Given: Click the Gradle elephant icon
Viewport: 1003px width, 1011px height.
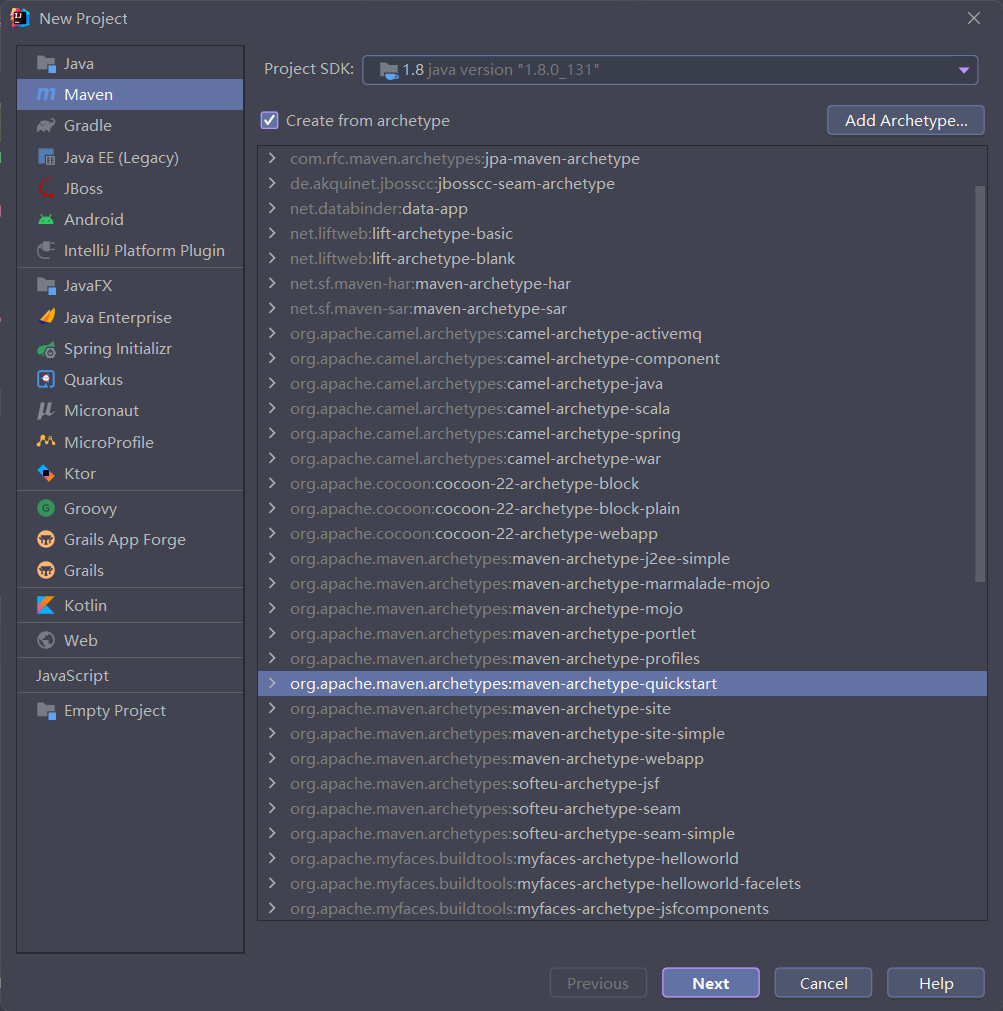Looking at the screenshot, I should click(x=46, y=125).
